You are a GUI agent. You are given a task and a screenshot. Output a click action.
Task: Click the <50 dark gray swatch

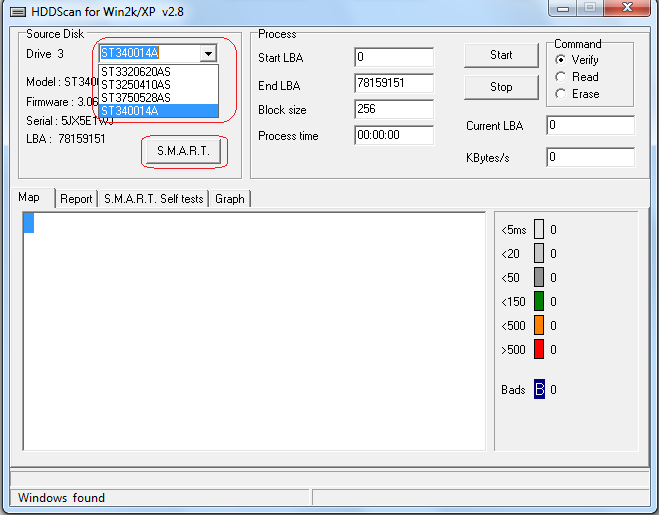click(539, 277)
